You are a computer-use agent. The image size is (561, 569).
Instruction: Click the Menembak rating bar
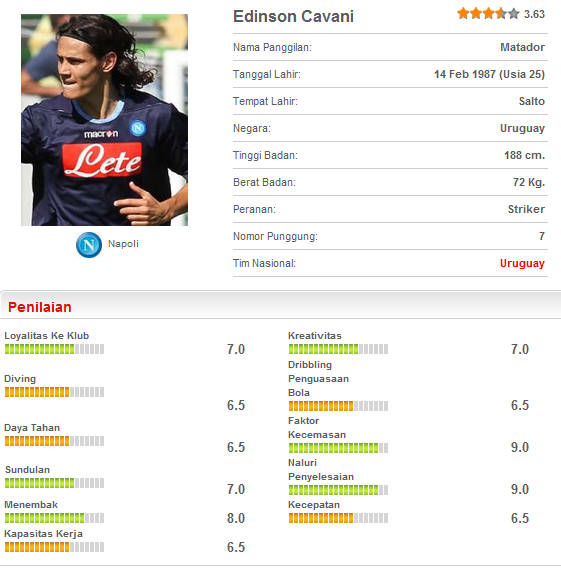[54, 518]
